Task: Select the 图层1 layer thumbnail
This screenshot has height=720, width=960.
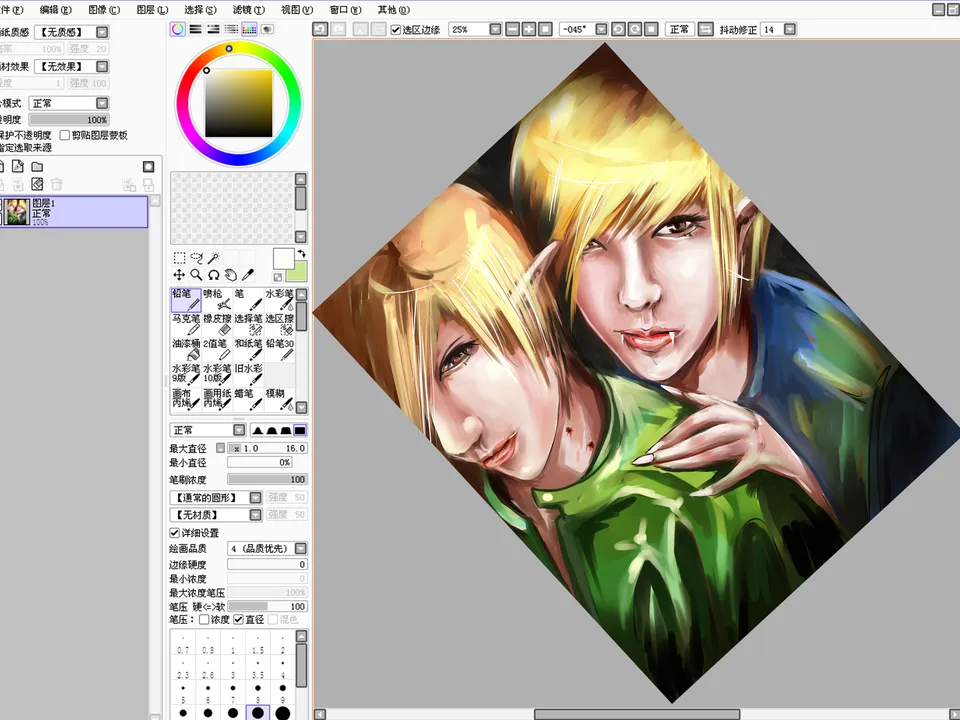Action: [18, 212]
